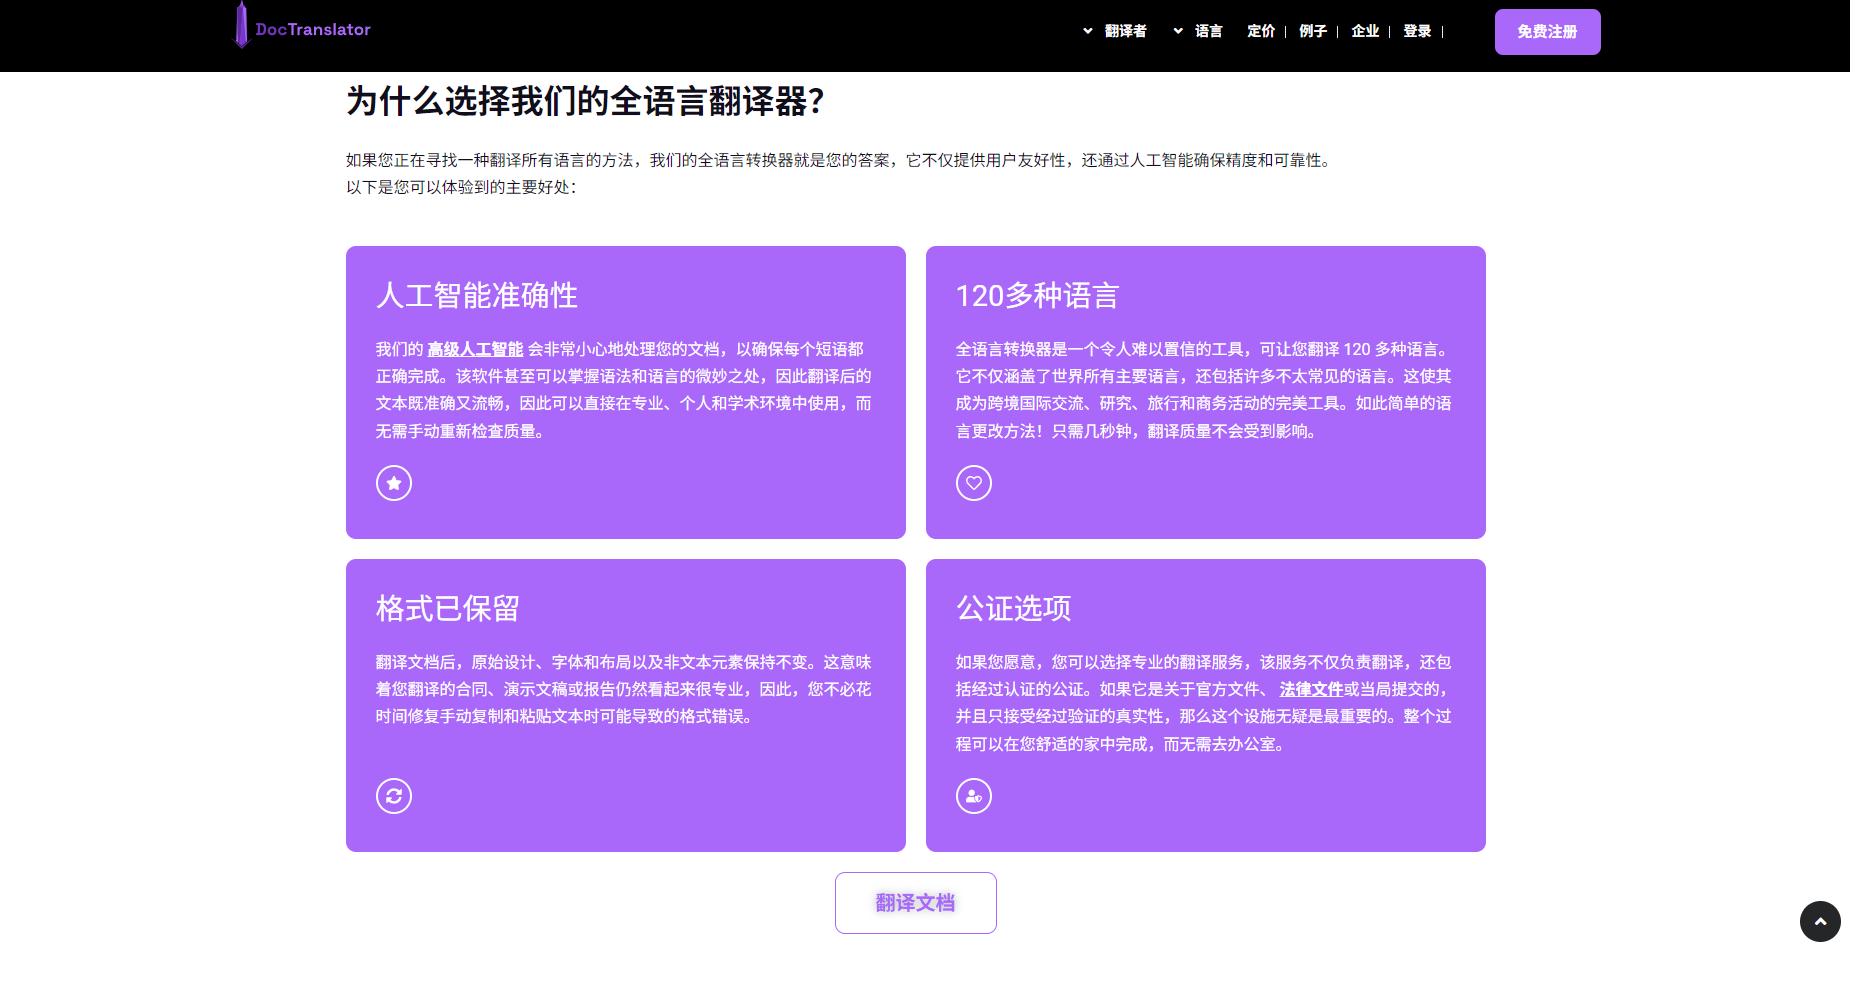Screen dimensions: 1850x993
Task: Click the 翻译文档 button
Action: (x=915, y=903)
